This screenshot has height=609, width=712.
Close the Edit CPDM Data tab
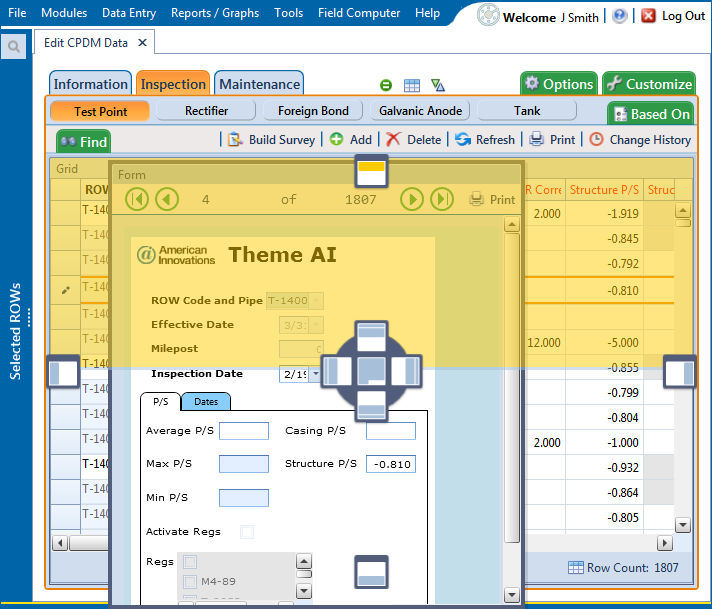142,43
